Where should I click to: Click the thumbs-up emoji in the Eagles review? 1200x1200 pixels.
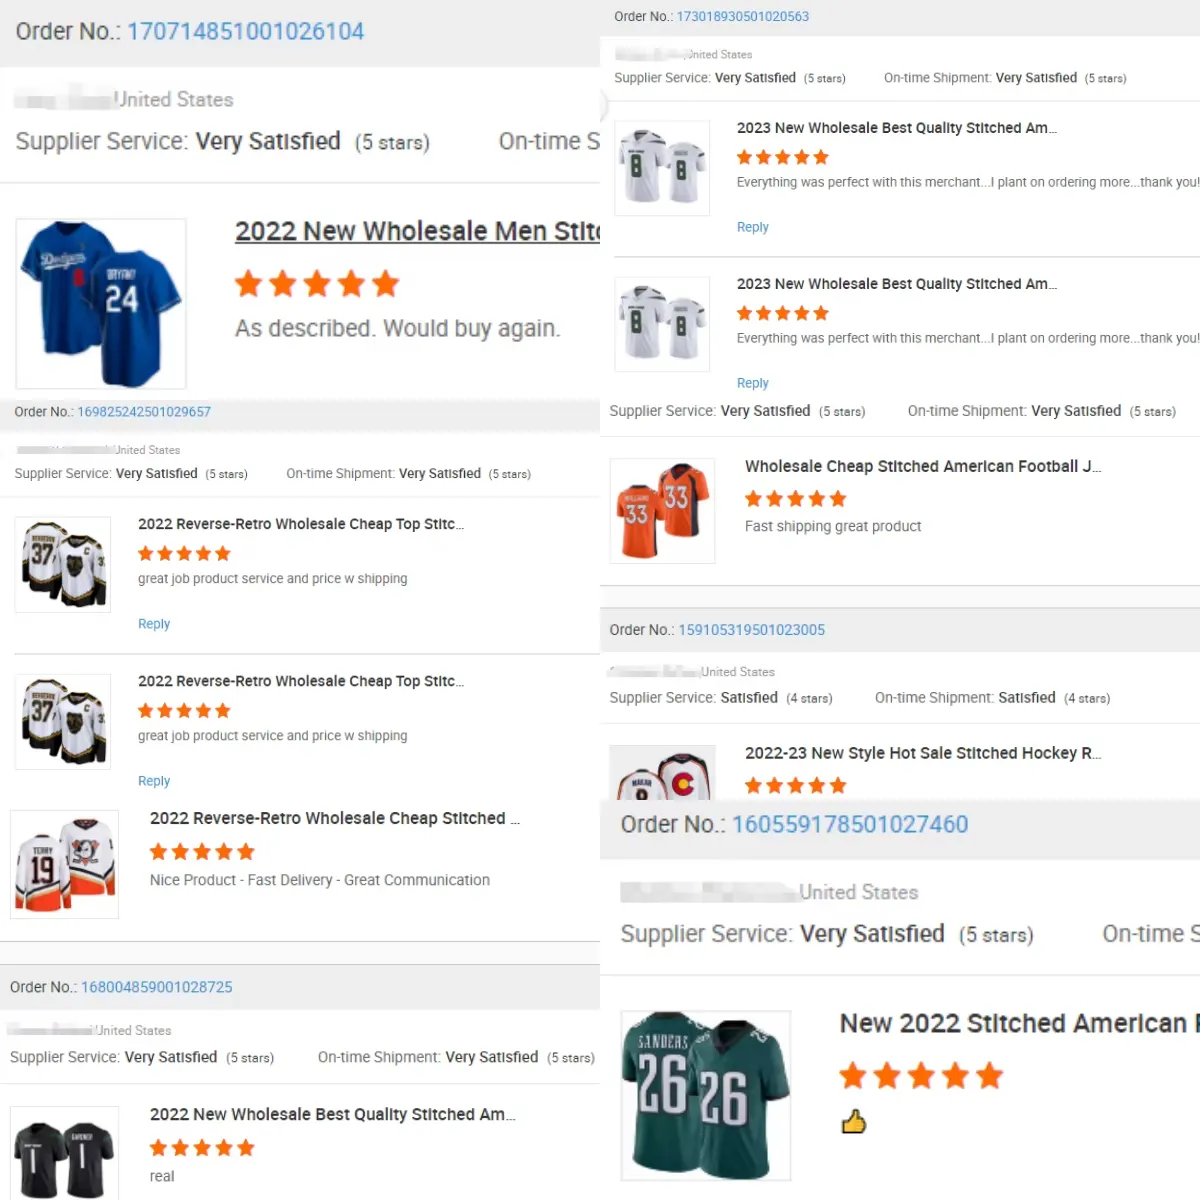point(853,1122)
